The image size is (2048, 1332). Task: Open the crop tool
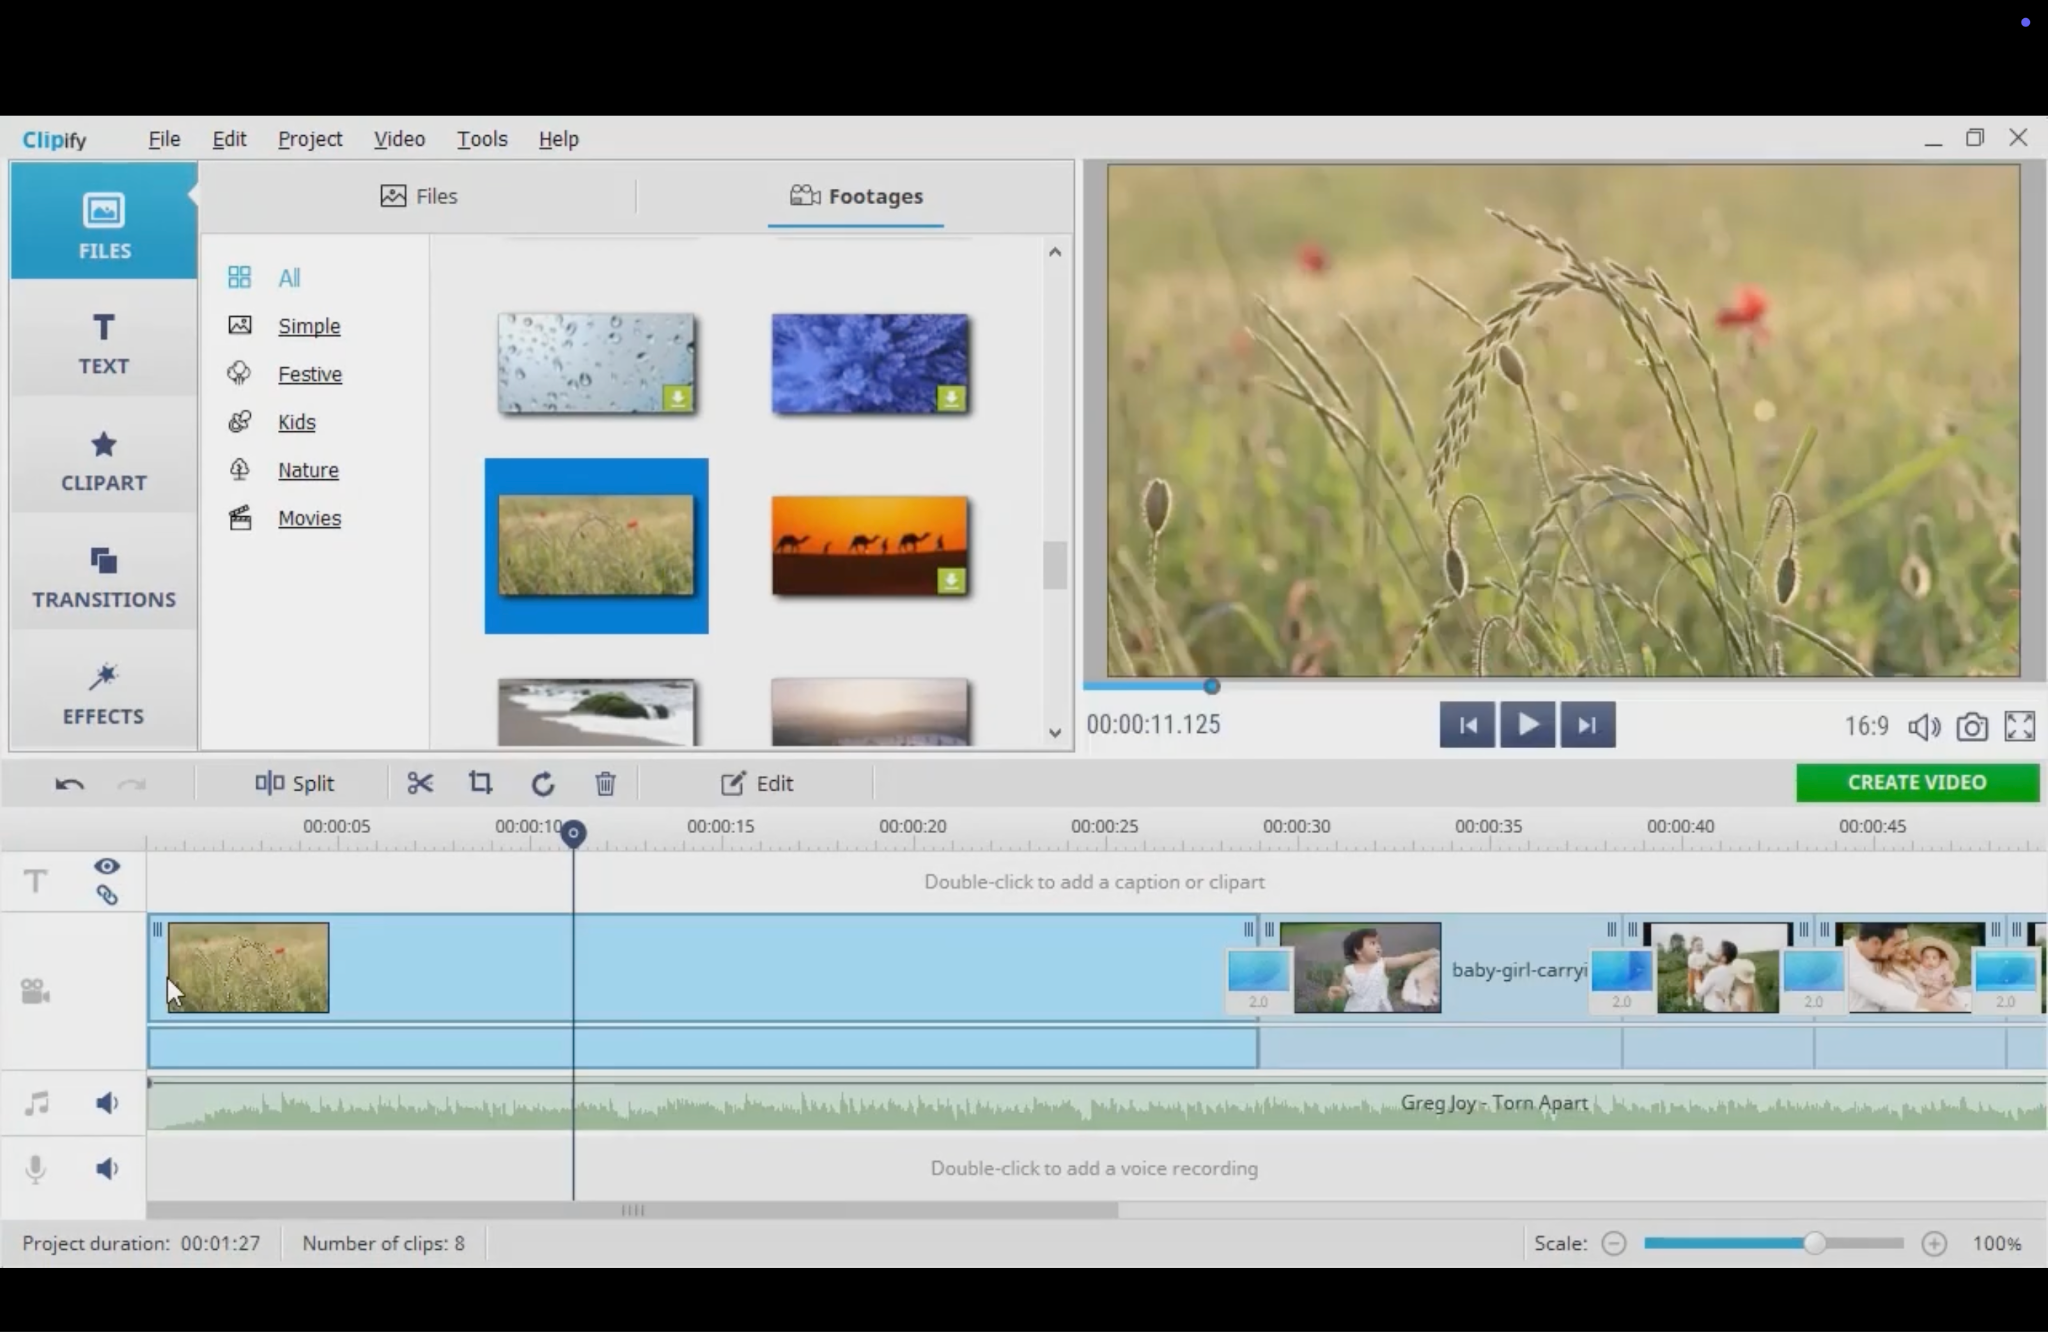(479, 783)
